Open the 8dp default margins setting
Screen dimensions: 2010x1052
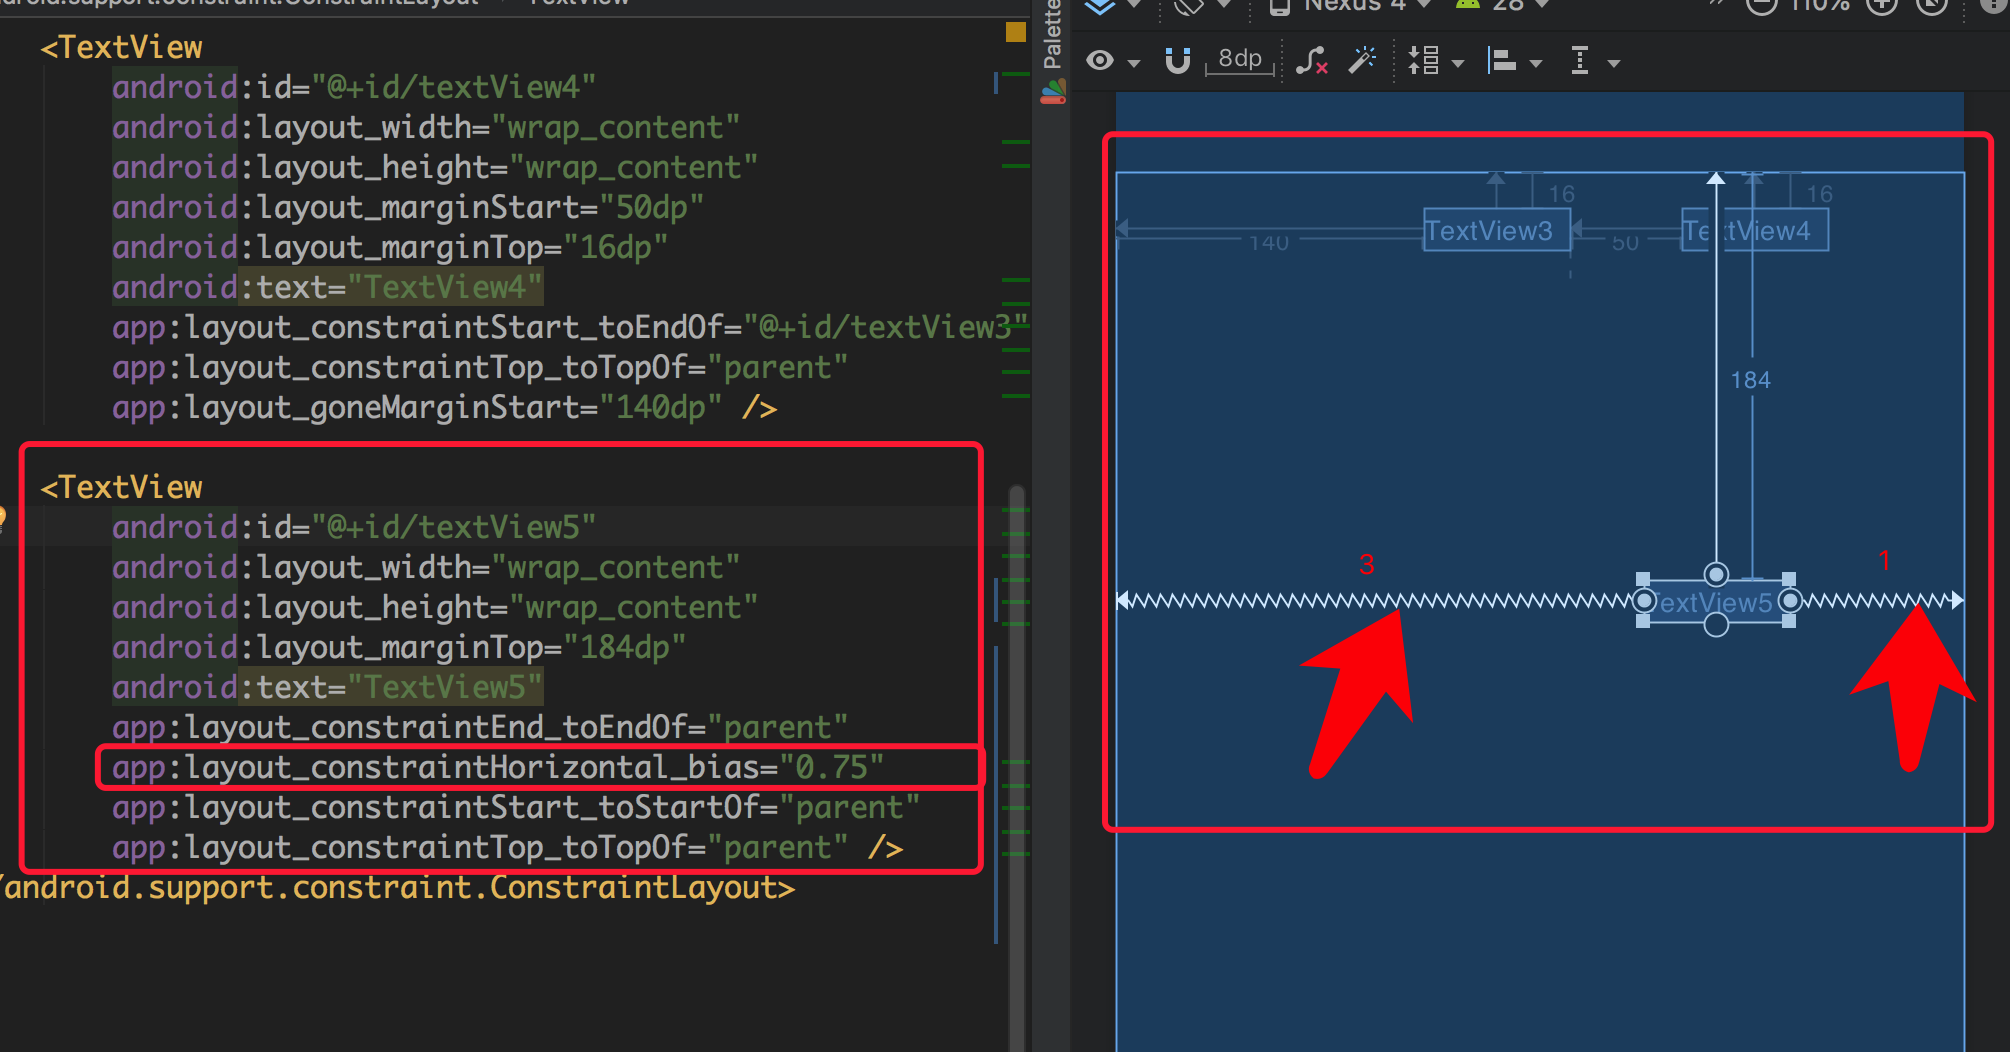click(x=1241, y=59)
